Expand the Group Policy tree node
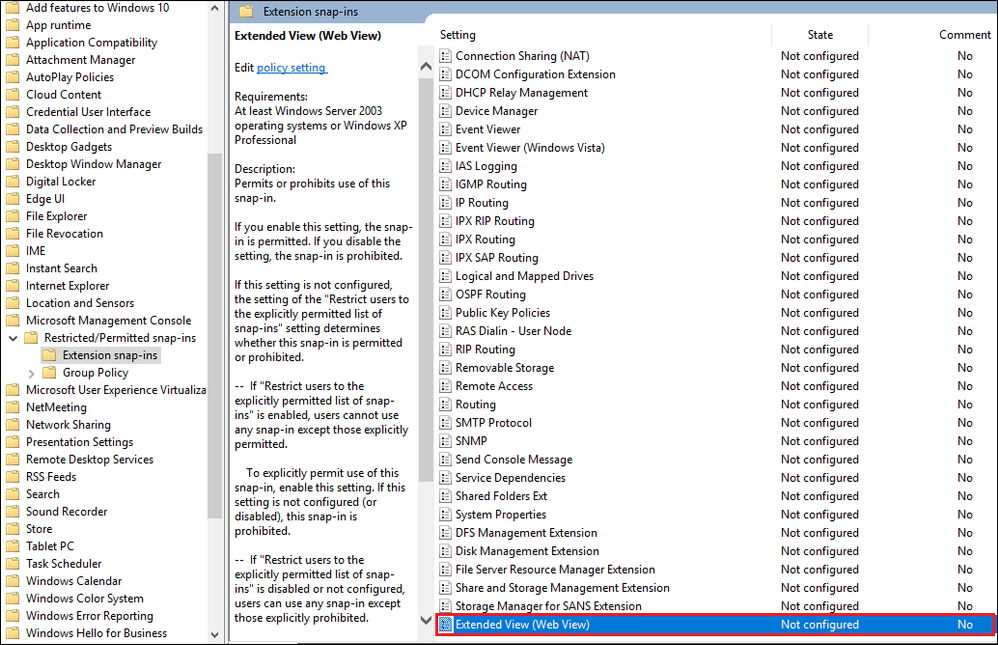The width and height of the screenshot is (998, 645). [31, 373]
